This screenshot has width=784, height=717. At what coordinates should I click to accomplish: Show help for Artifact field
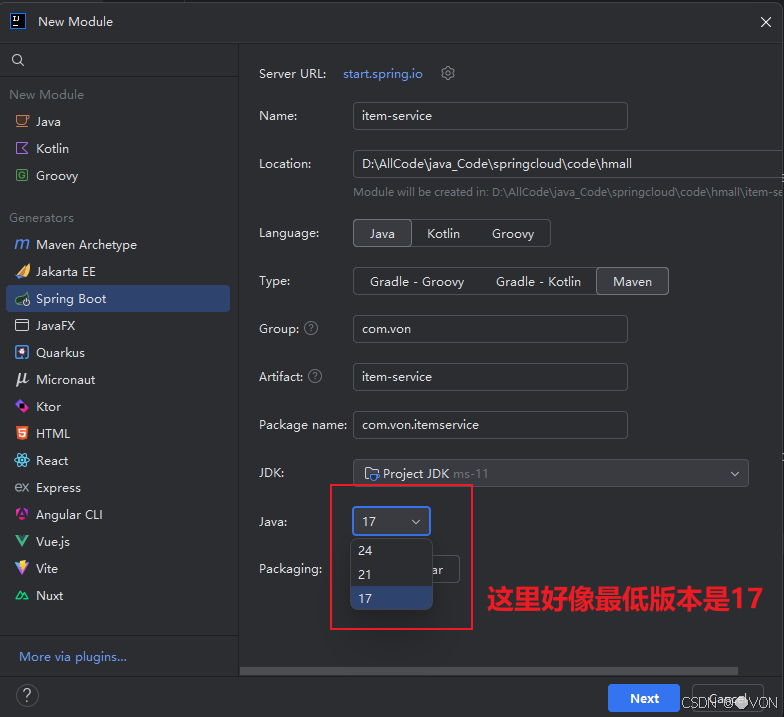[315, 376]
